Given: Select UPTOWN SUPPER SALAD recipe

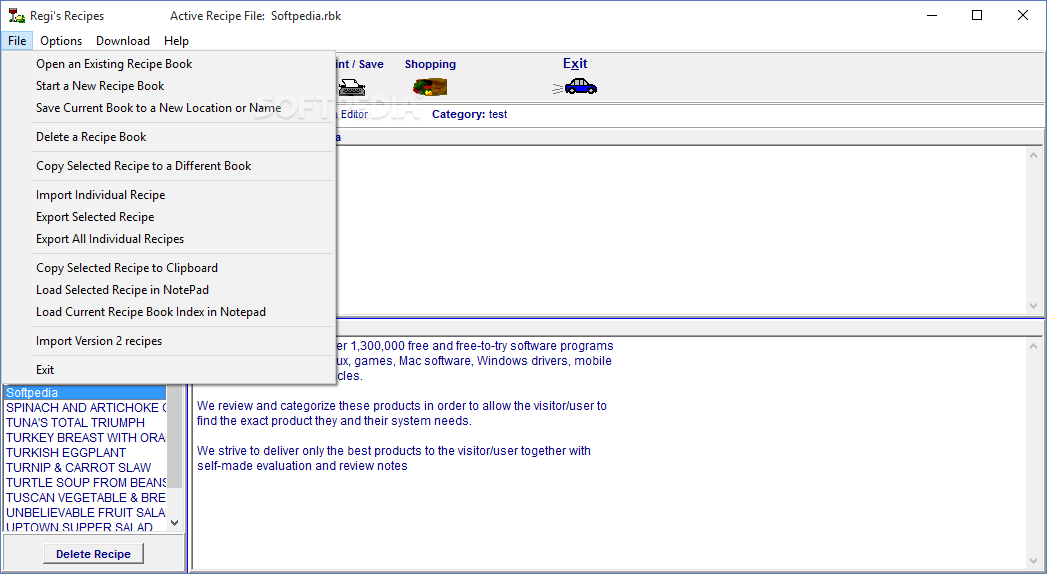Looking at the screenshot, I should [x=85, y=527].
